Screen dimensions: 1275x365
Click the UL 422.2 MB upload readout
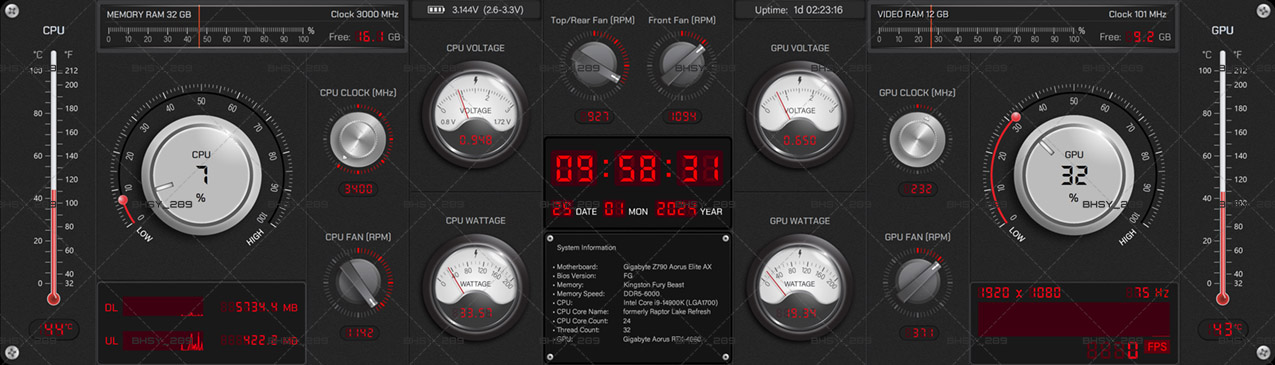click(260, 340)
